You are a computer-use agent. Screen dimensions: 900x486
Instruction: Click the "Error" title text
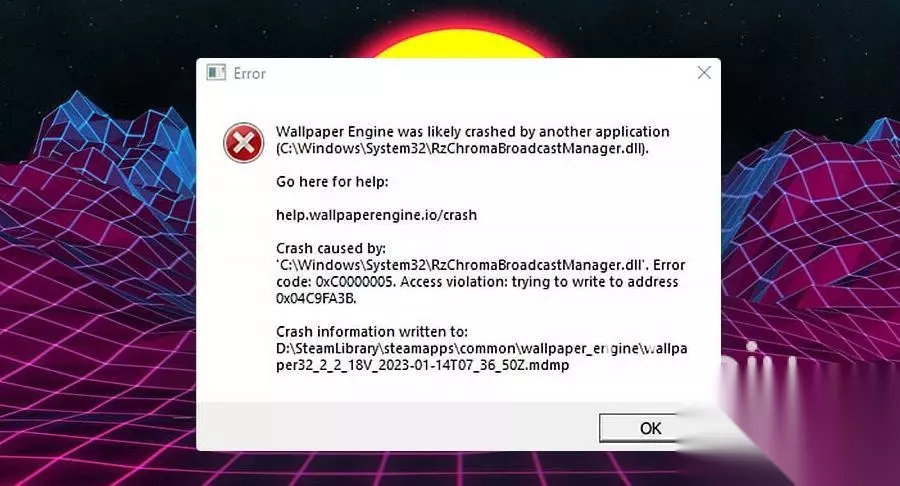tap(249, 73)
